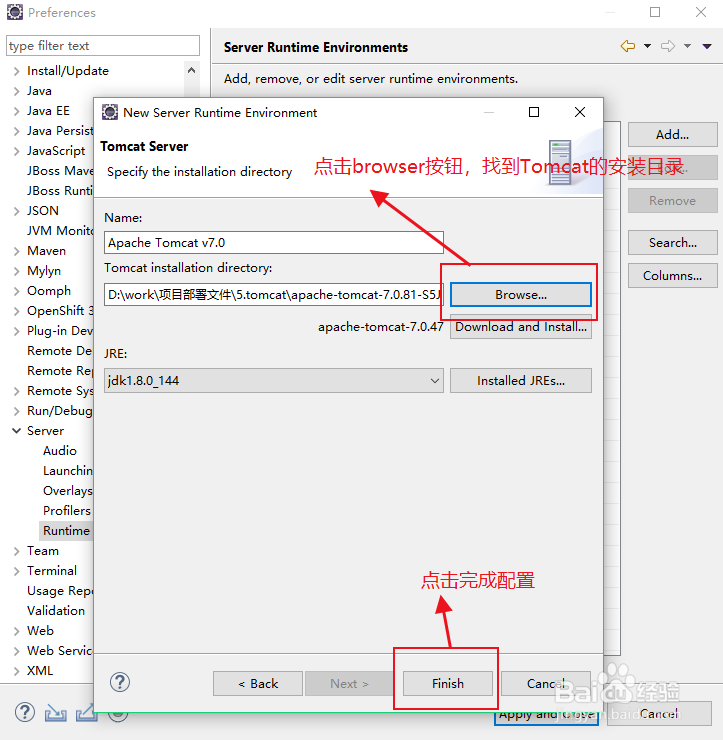Expand the Maven tree node
Image resolution: width=723 pixels, height=740 pixels.
(17, 251)
